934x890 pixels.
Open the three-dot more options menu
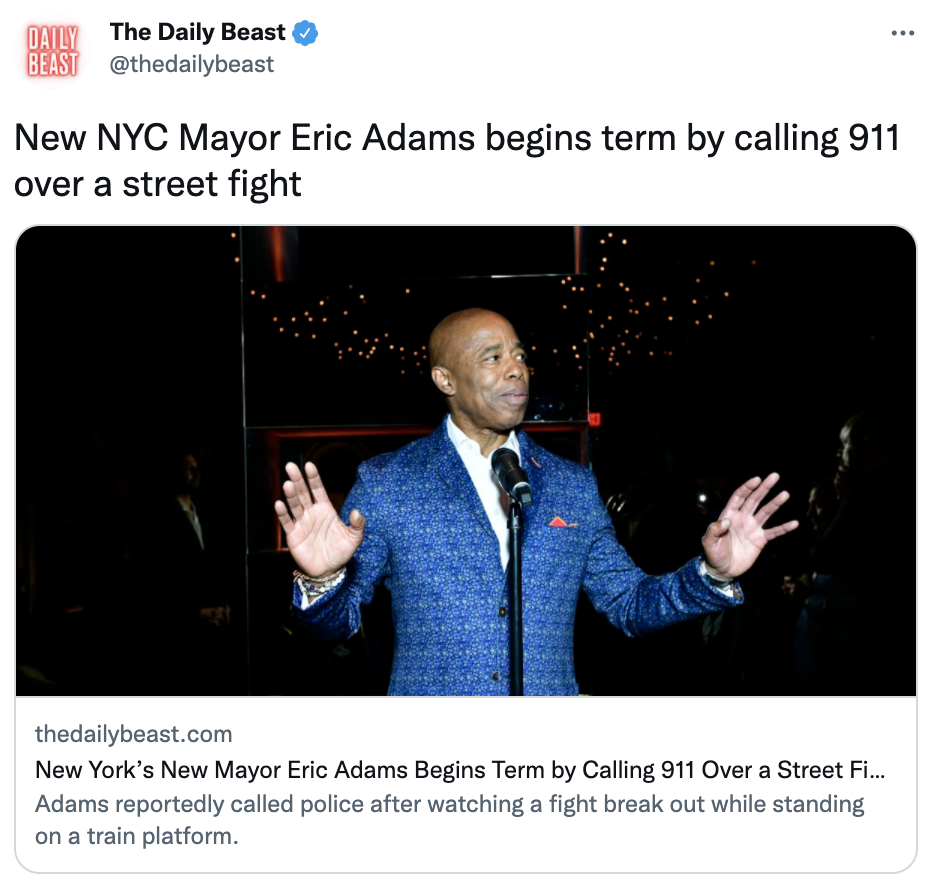[x=902, y=33]
